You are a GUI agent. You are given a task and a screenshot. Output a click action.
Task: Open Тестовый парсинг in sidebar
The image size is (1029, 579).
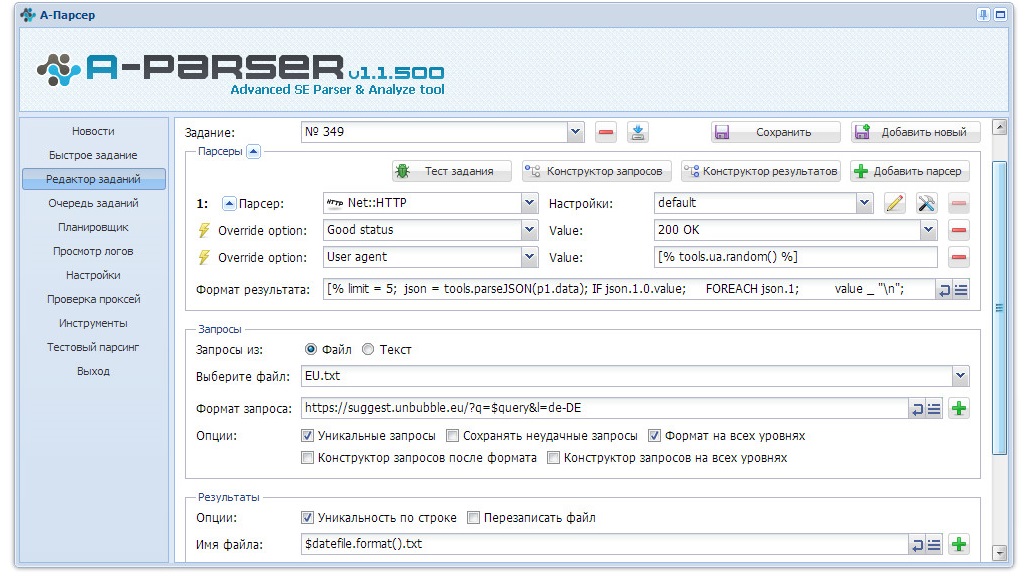(93, 347)
